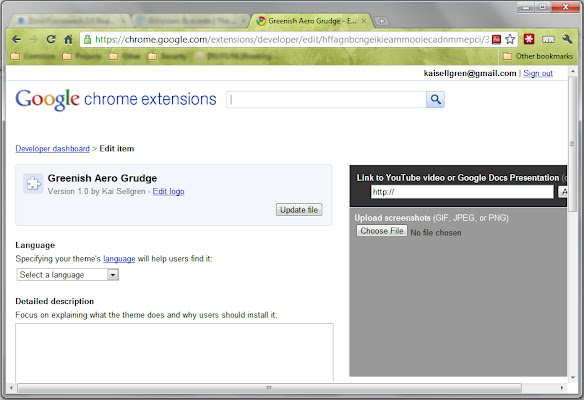Switch to the second blurred browser tab
Screen dimensions: 584x400
tap(190, 21)
